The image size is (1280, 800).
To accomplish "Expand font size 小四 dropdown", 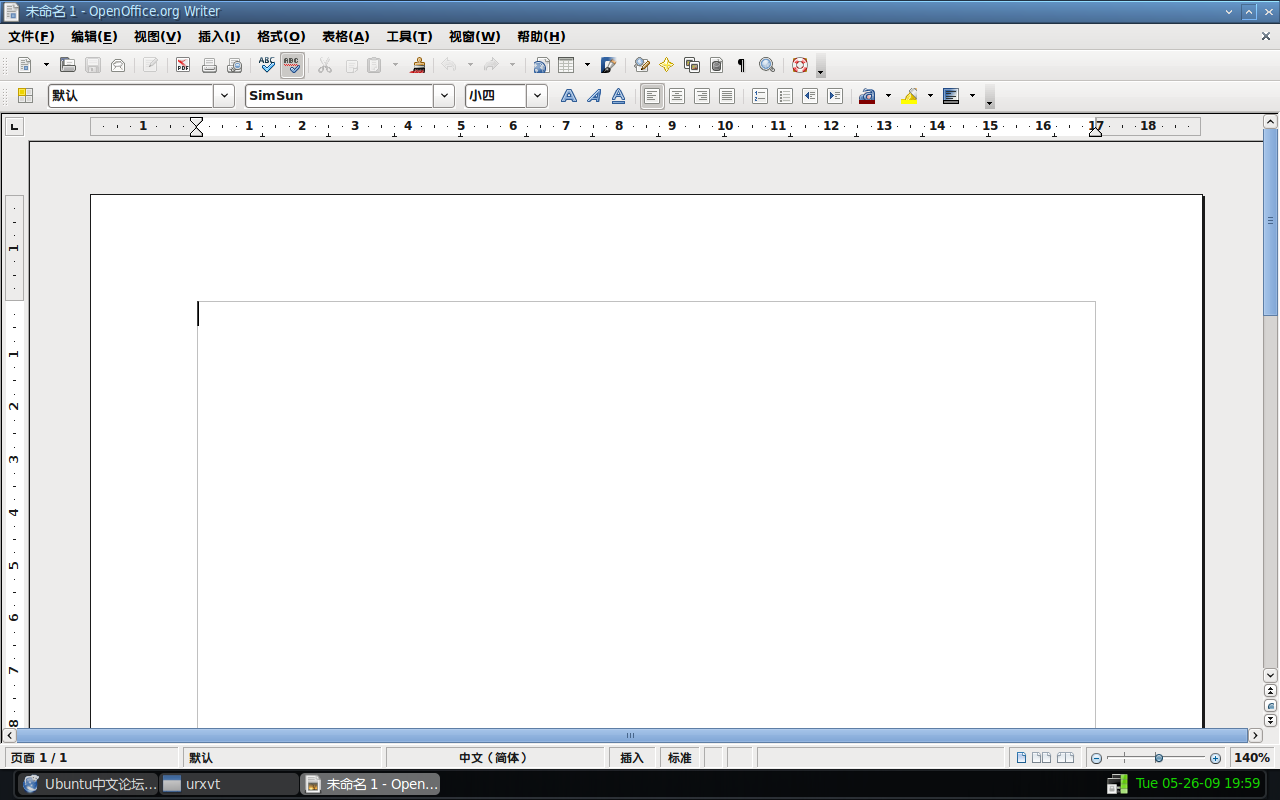I will click(537, 96).
